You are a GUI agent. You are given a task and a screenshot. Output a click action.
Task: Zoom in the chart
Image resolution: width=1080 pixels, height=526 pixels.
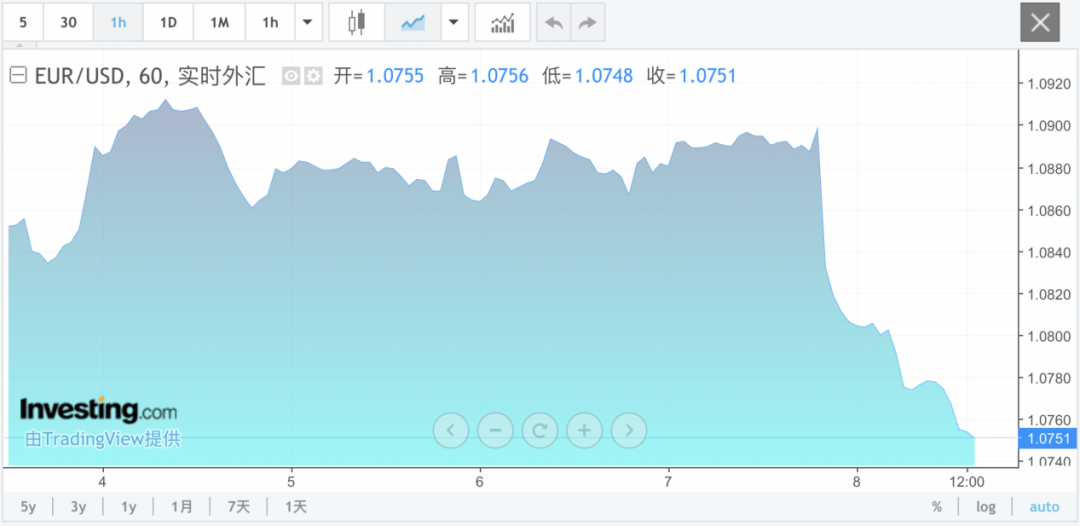(x=584, y=431)
